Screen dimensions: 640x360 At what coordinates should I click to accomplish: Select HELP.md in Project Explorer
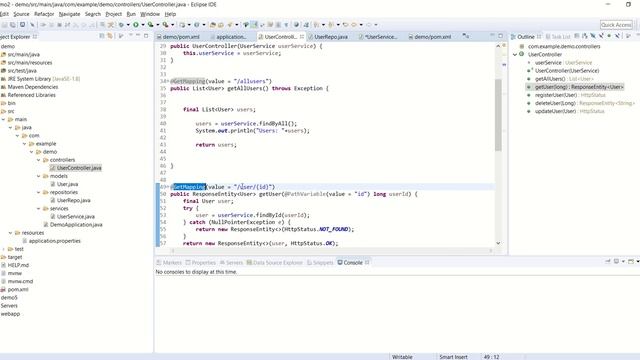[x=18, y=265]
